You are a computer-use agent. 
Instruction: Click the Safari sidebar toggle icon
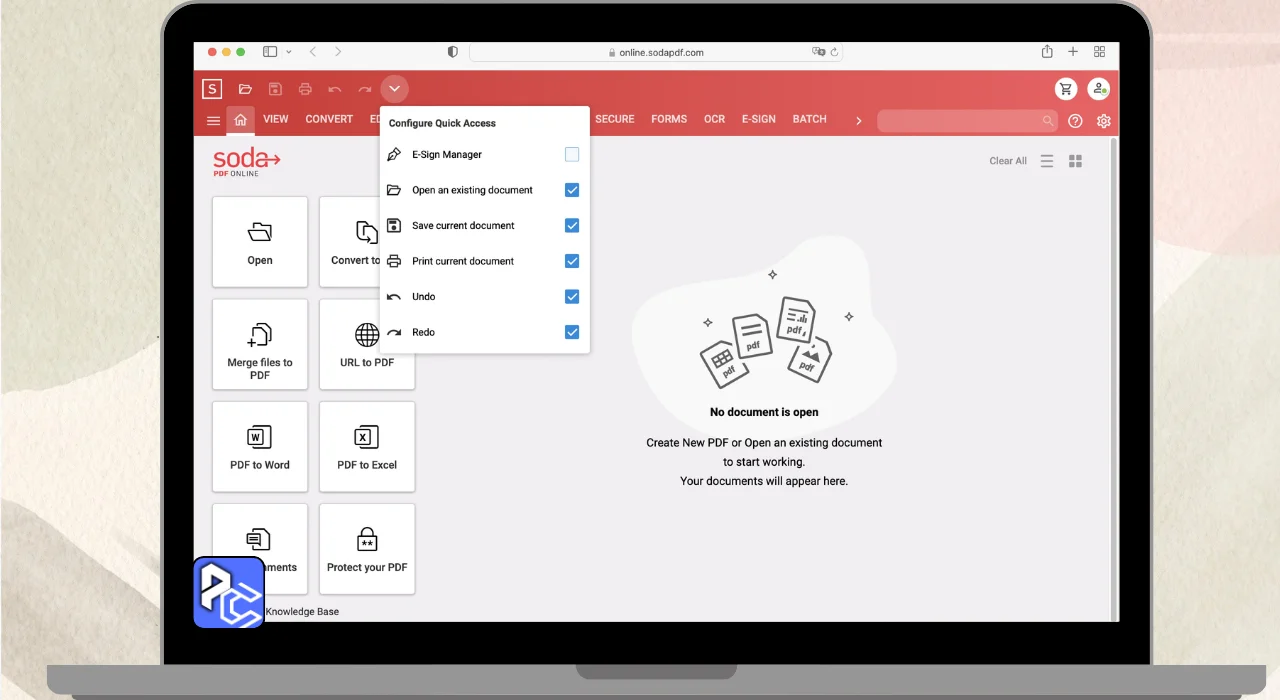[270, 52]
